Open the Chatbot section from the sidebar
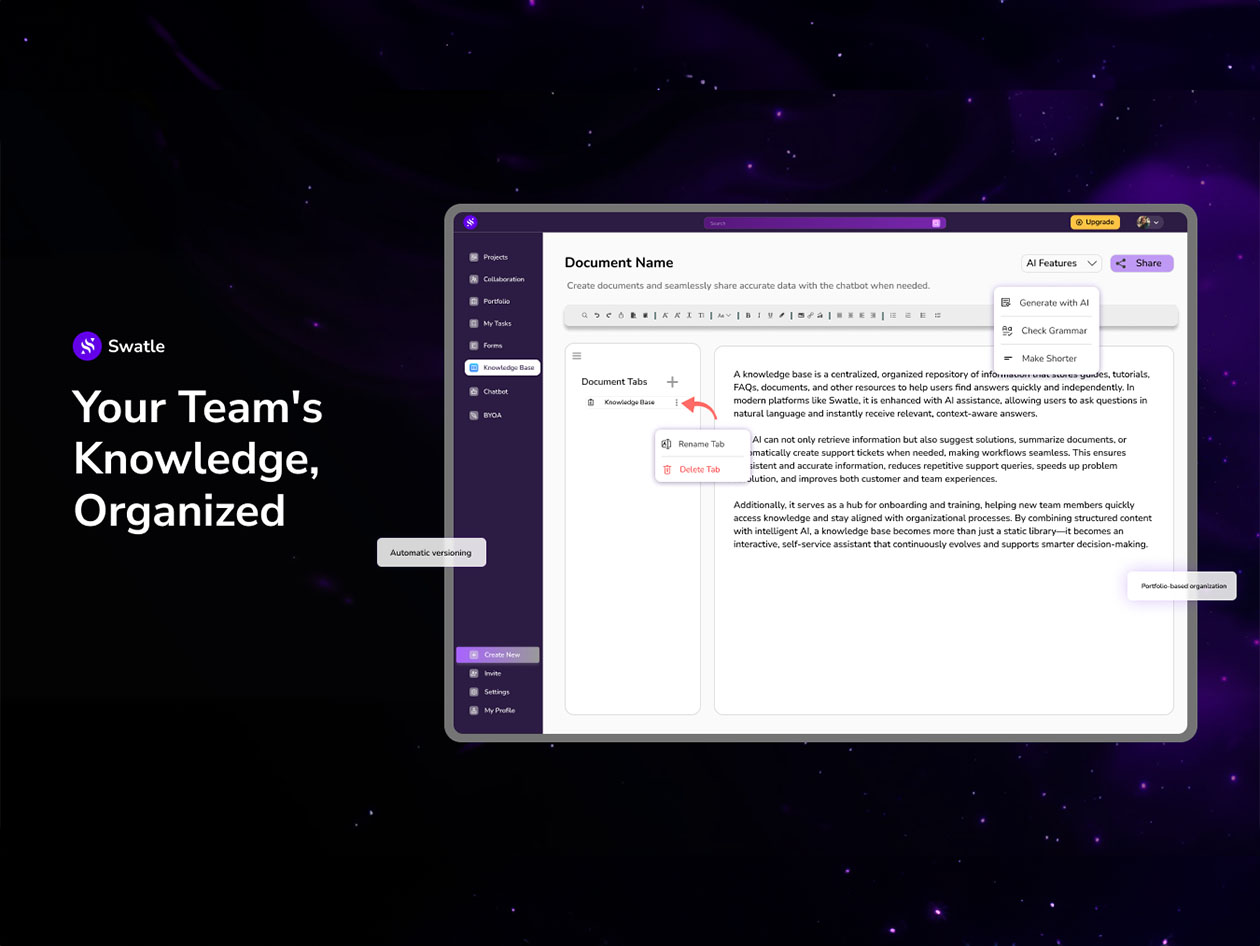Image resolution: width=1260 pixels, height=946 pixels. click(496, 391)
